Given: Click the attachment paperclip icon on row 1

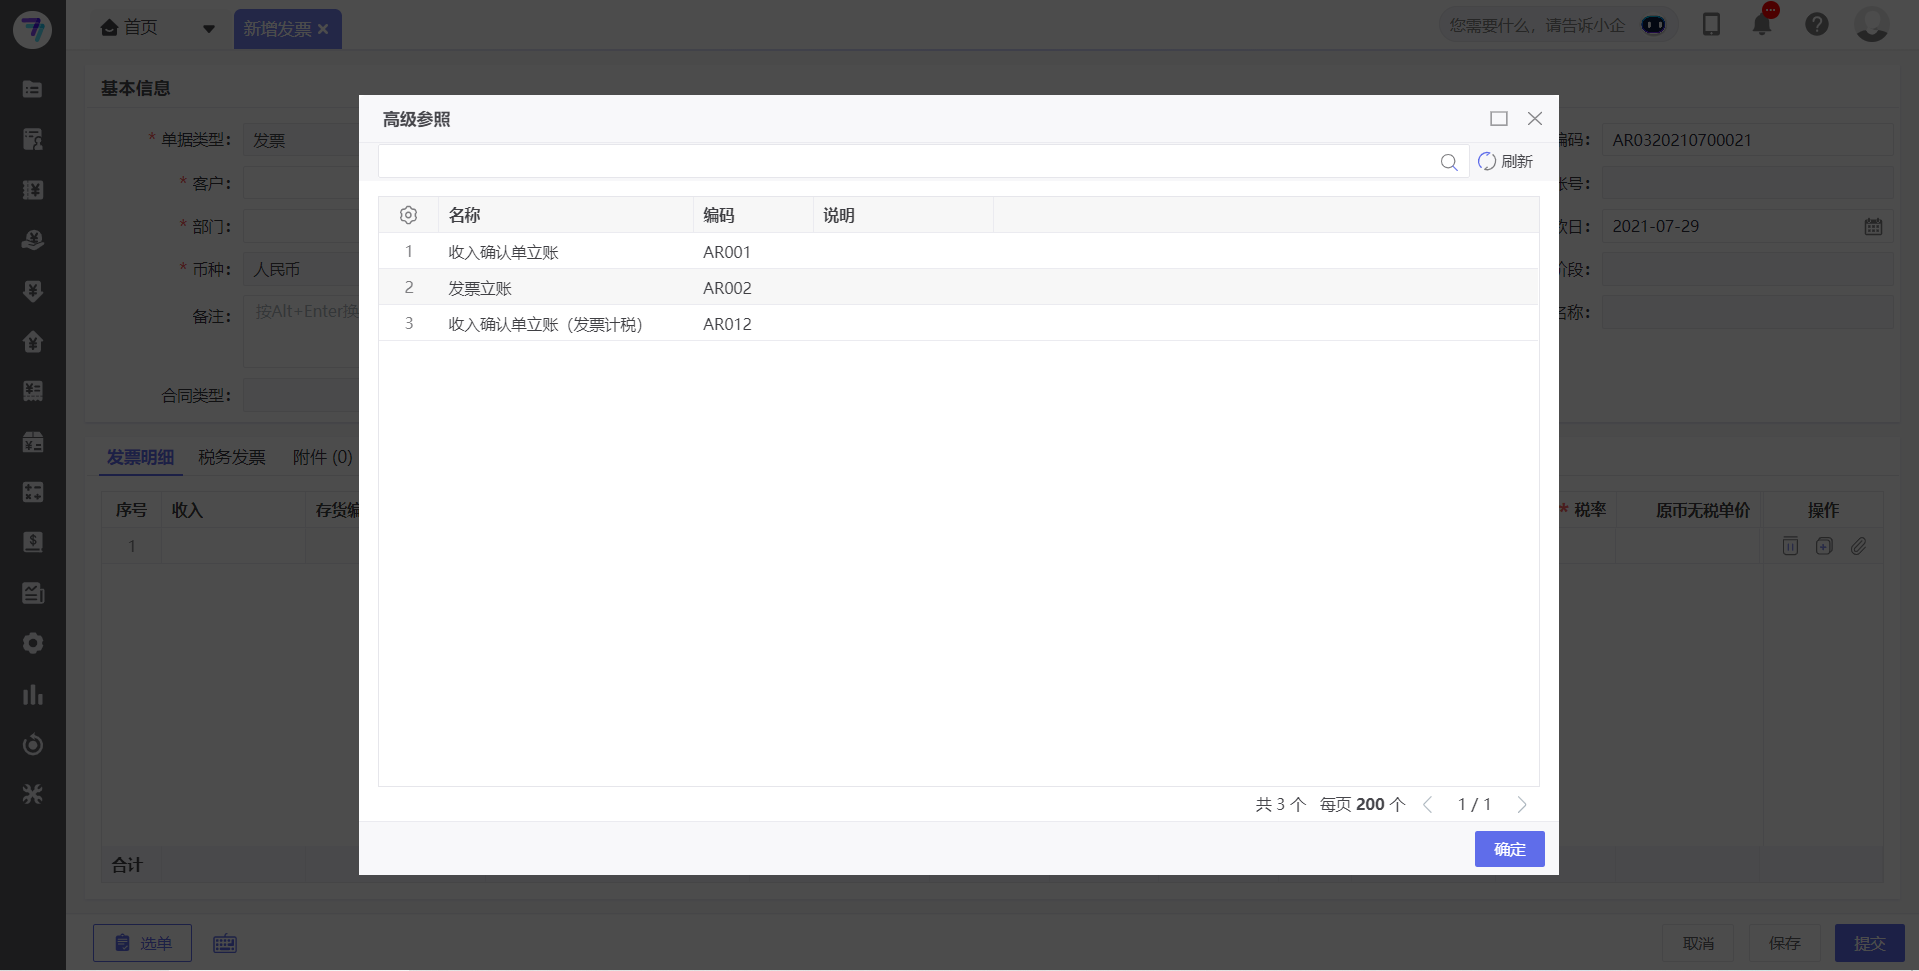Looking at the screenshot, I should 1860,546.
